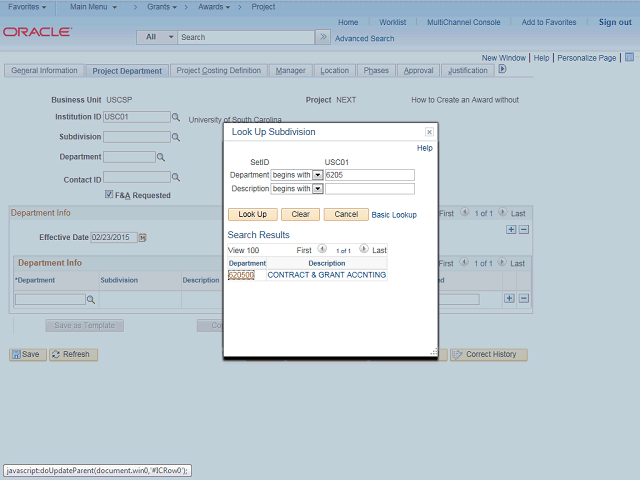
Task: Open the Main Menu navigation dropdown
Action: click(98, 7)
